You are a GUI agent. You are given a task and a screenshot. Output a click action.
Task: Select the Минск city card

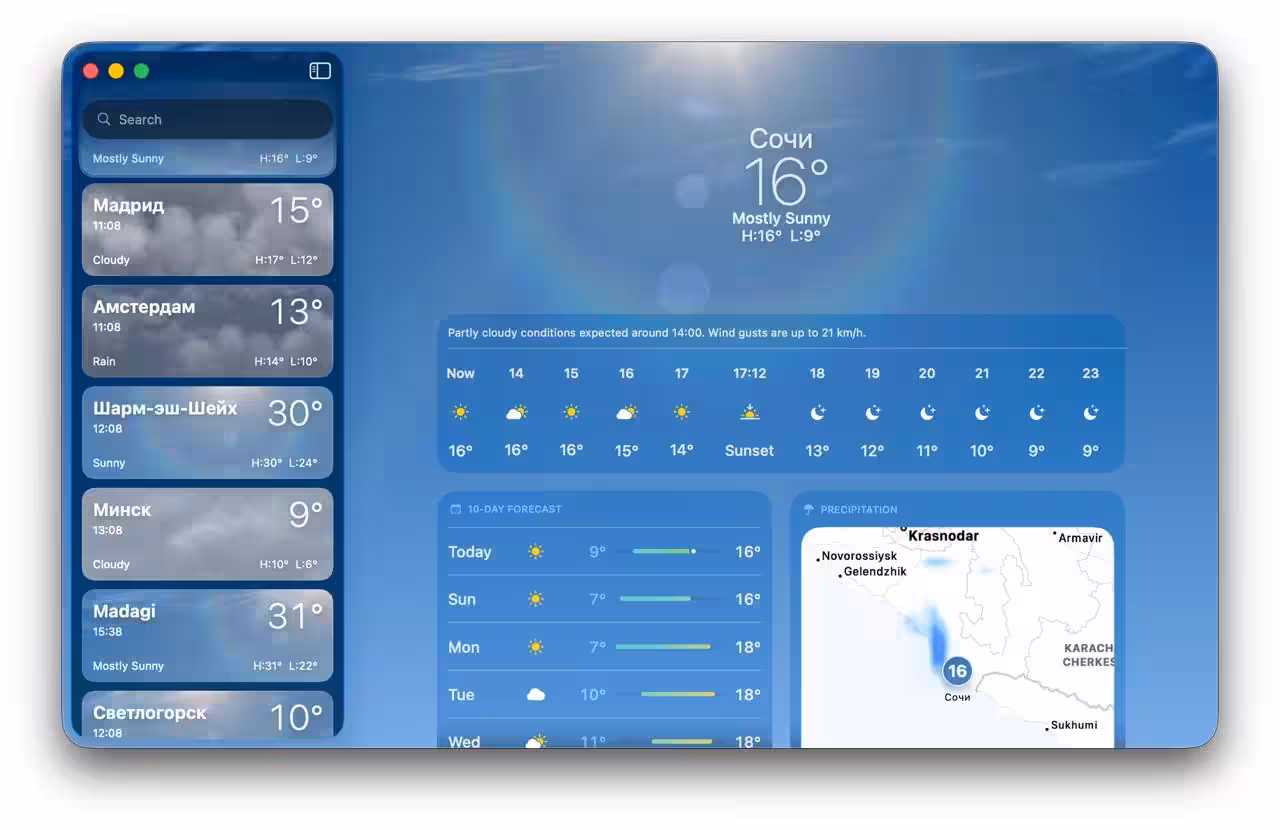click(207, 533)
